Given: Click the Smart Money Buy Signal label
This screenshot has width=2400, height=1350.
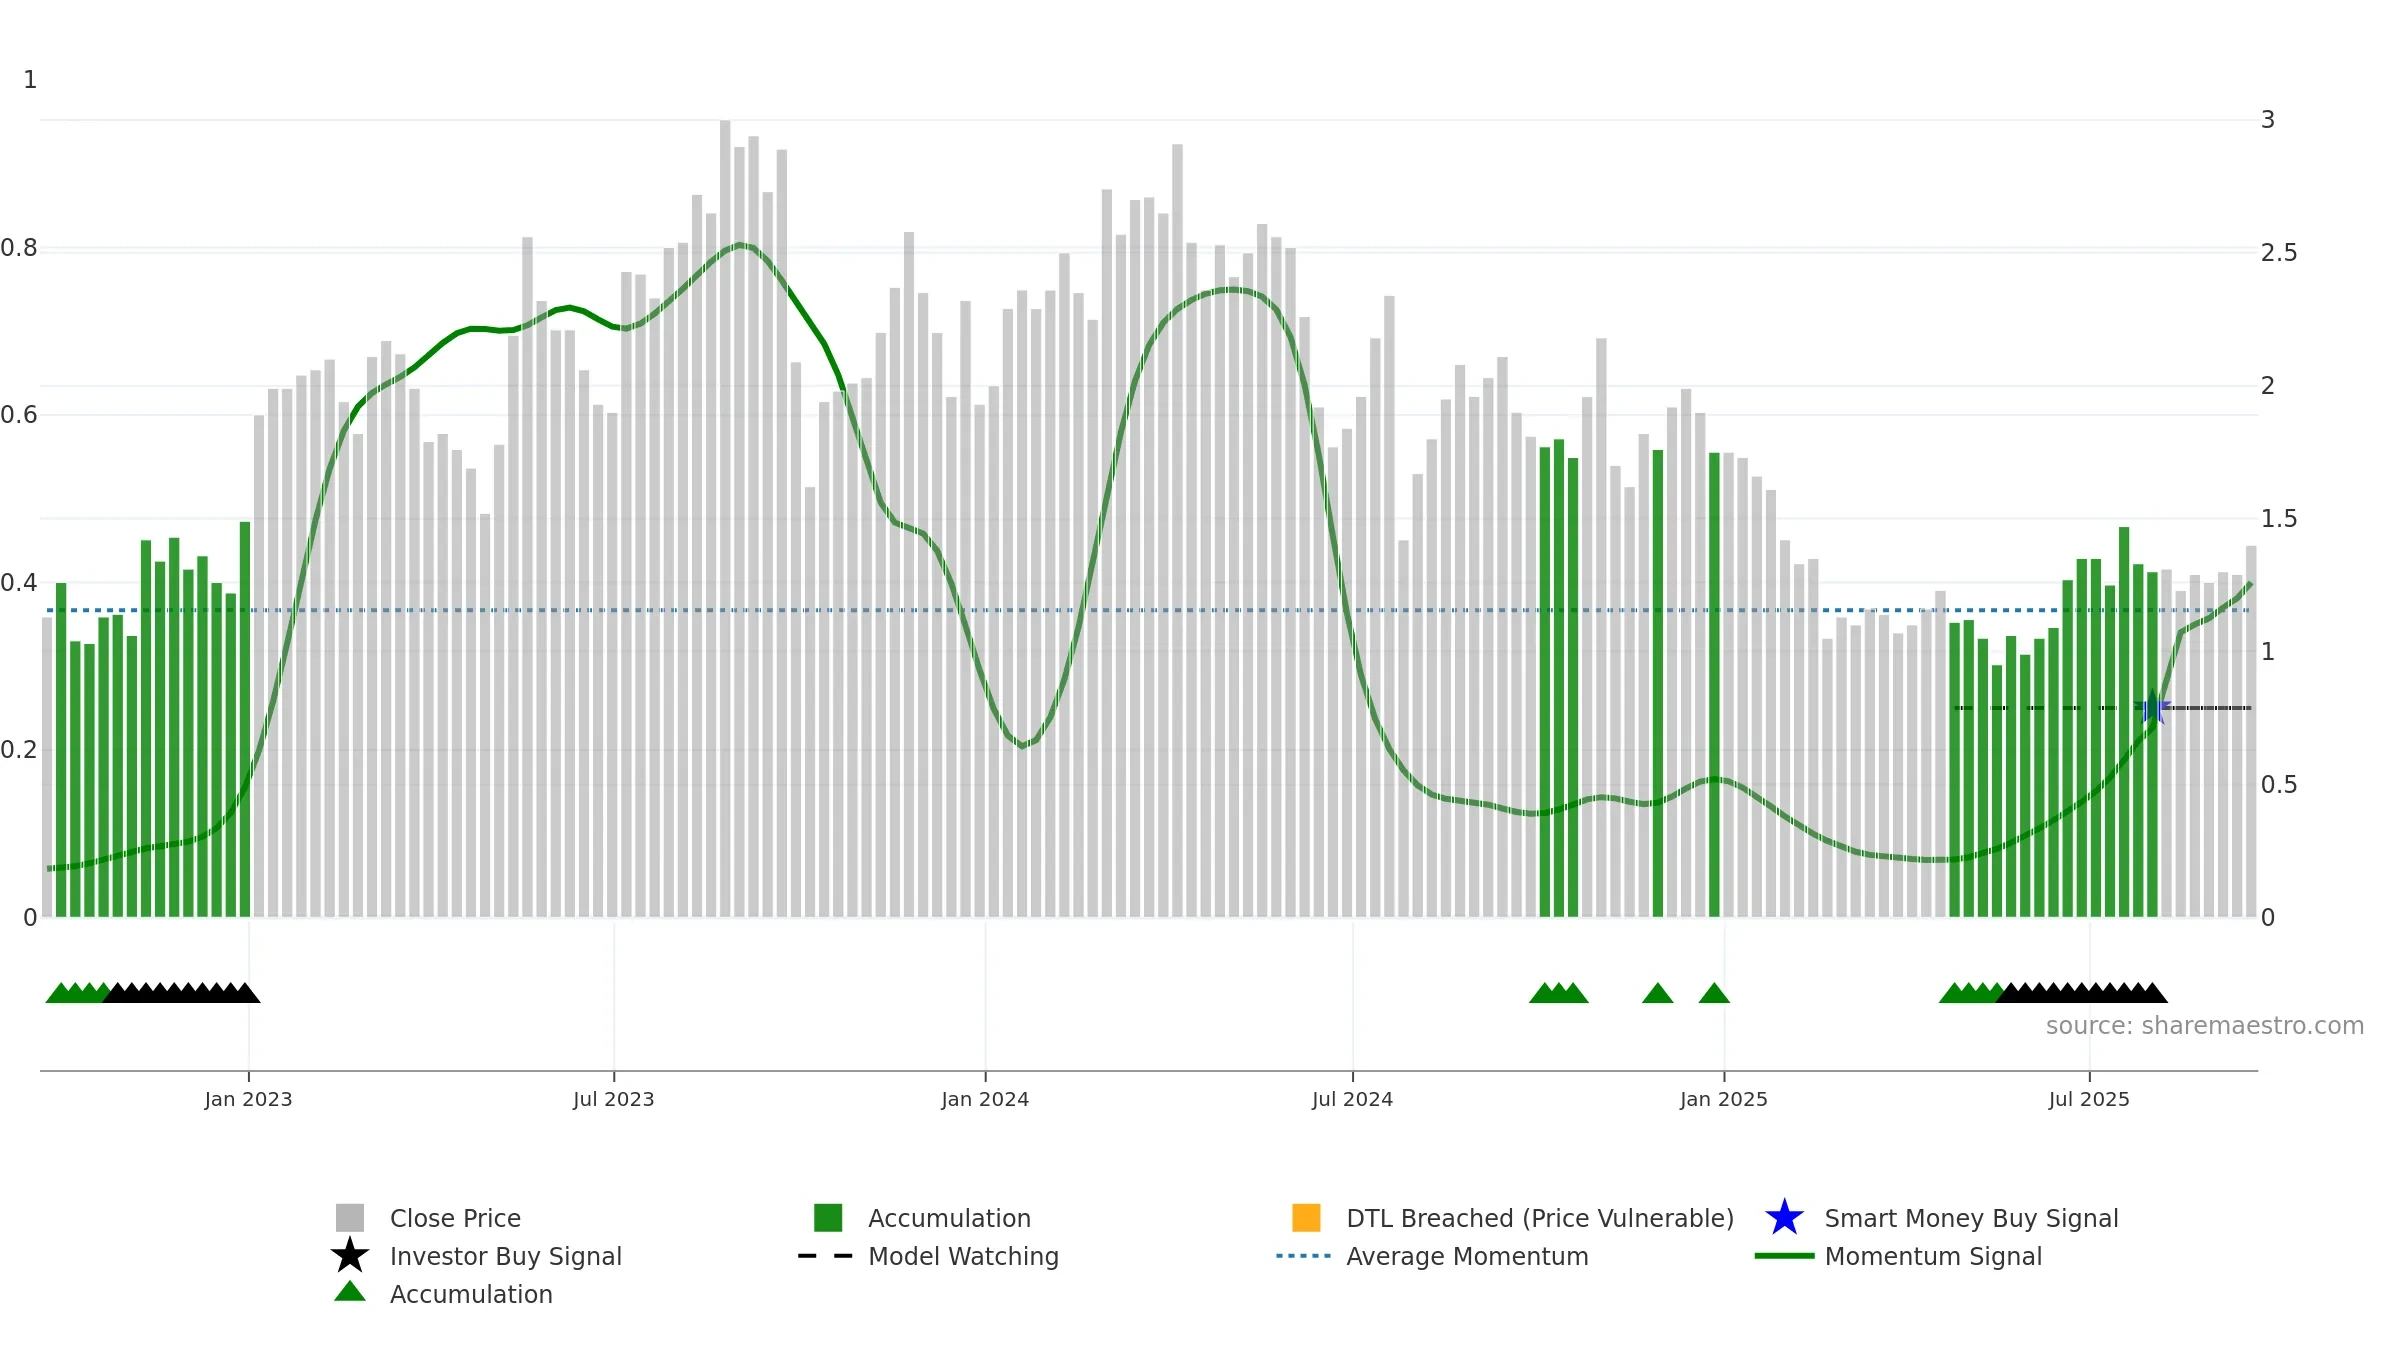Looking at the screenshot, I should click(x=1971, y=1218).
